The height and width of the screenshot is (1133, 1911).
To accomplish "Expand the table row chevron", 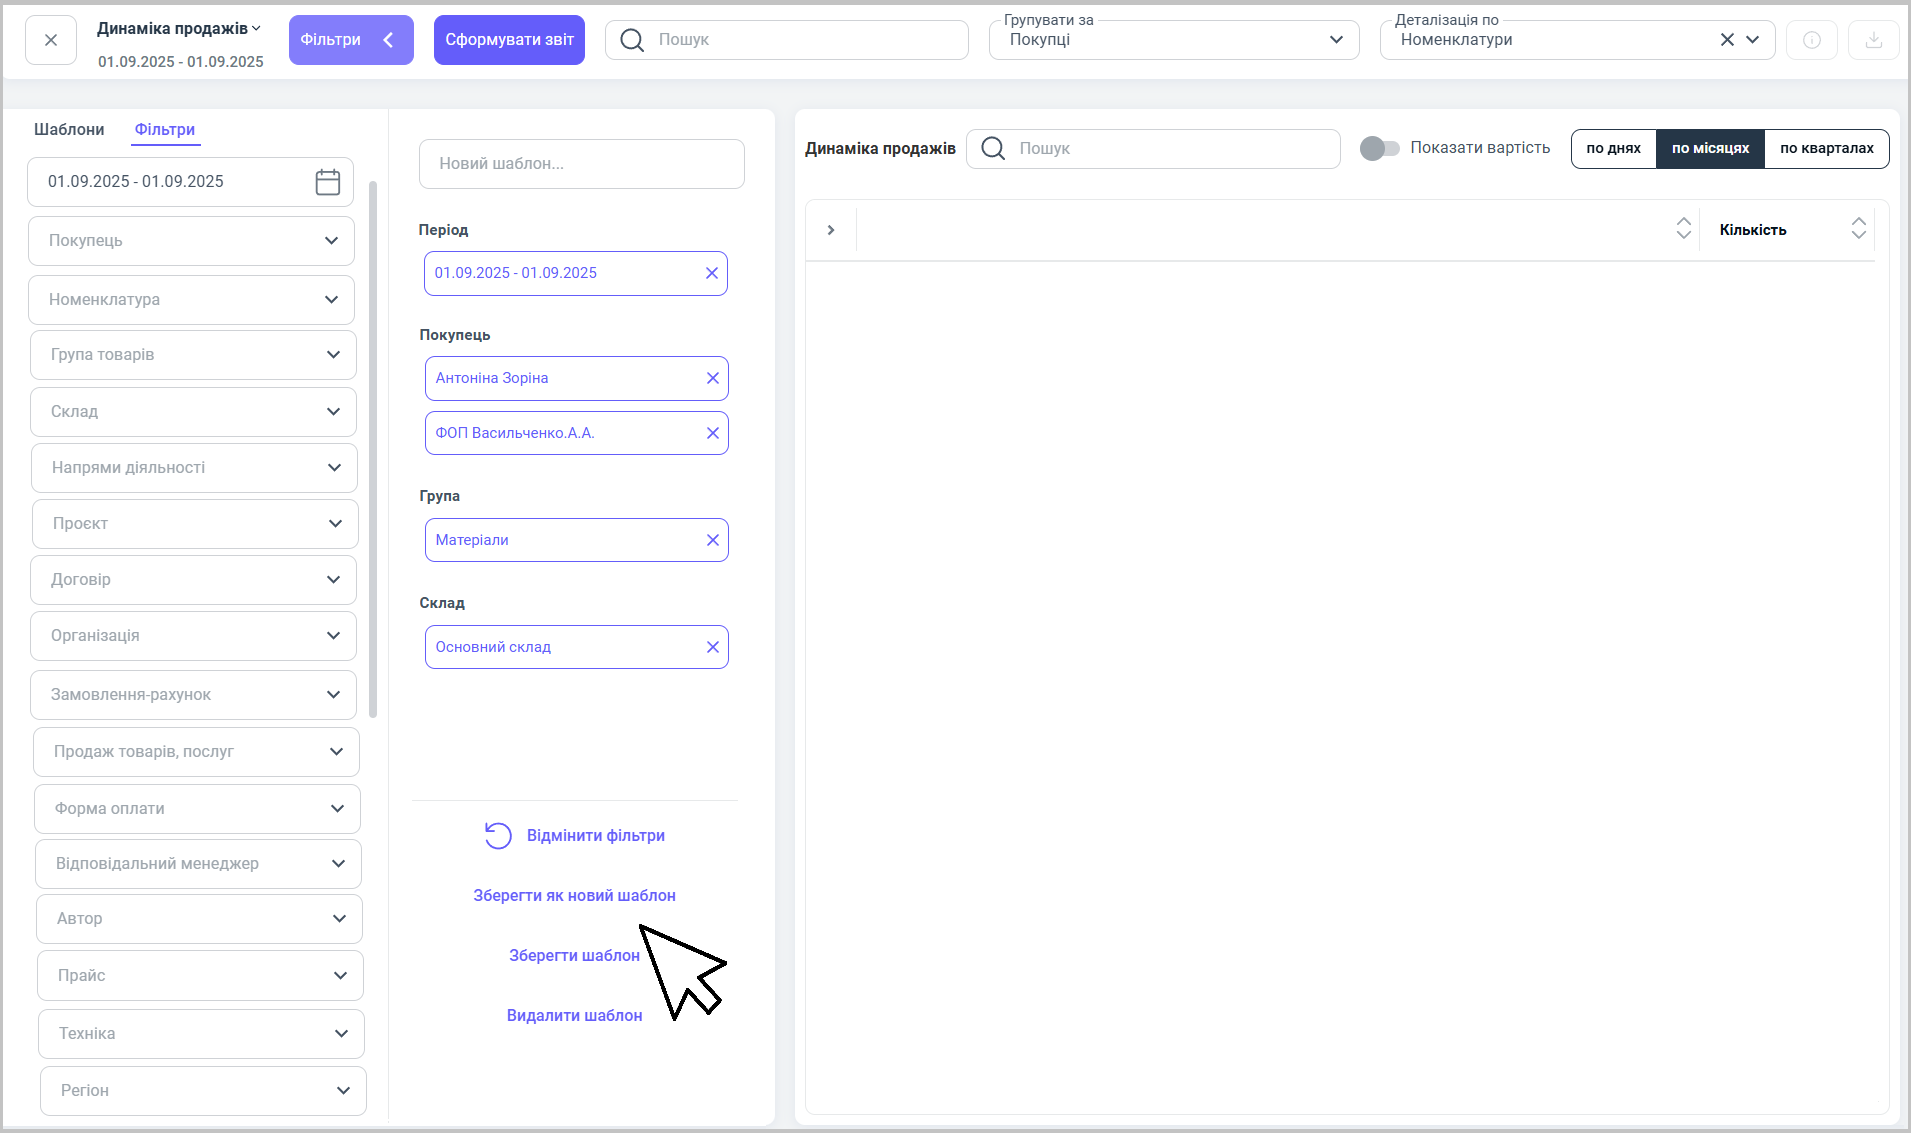I will pyautogui.click(x=830, y=230).
